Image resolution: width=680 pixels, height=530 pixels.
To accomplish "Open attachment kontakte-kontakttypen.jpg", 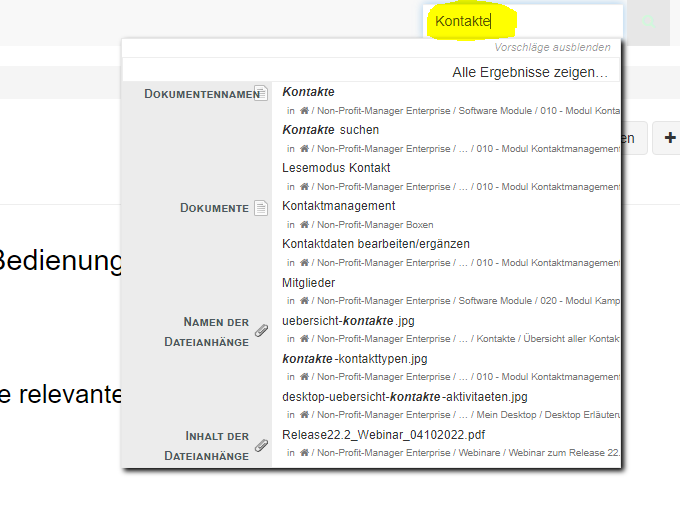I will point(354,358).
